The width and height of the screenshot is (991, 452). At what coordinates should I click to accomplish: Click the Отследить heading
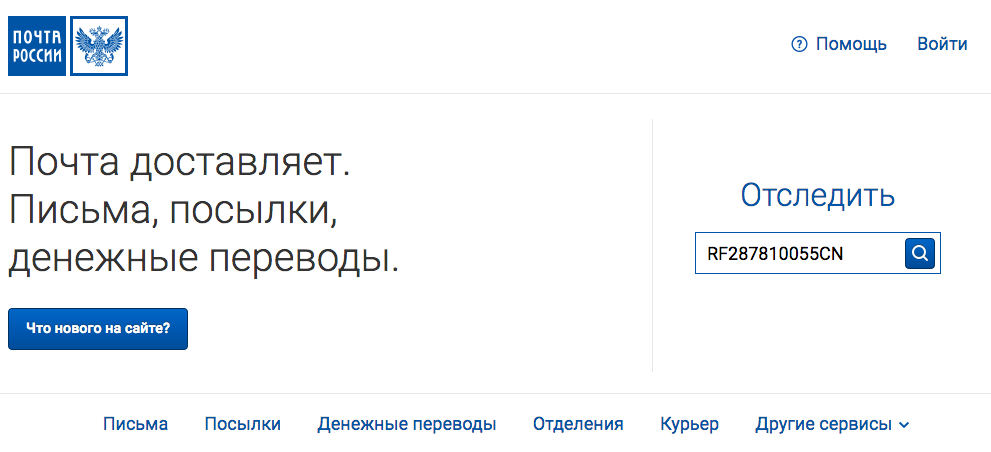point(818,195)
